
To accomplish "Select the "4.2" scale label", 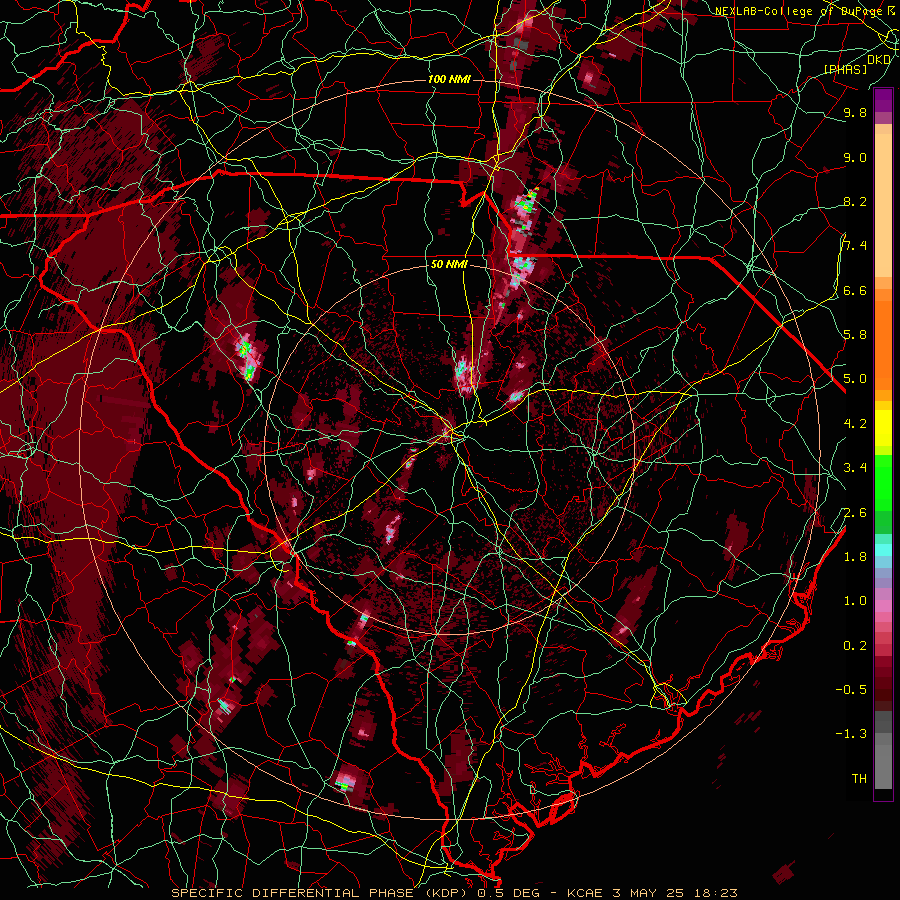I will (x=855, y=423).
